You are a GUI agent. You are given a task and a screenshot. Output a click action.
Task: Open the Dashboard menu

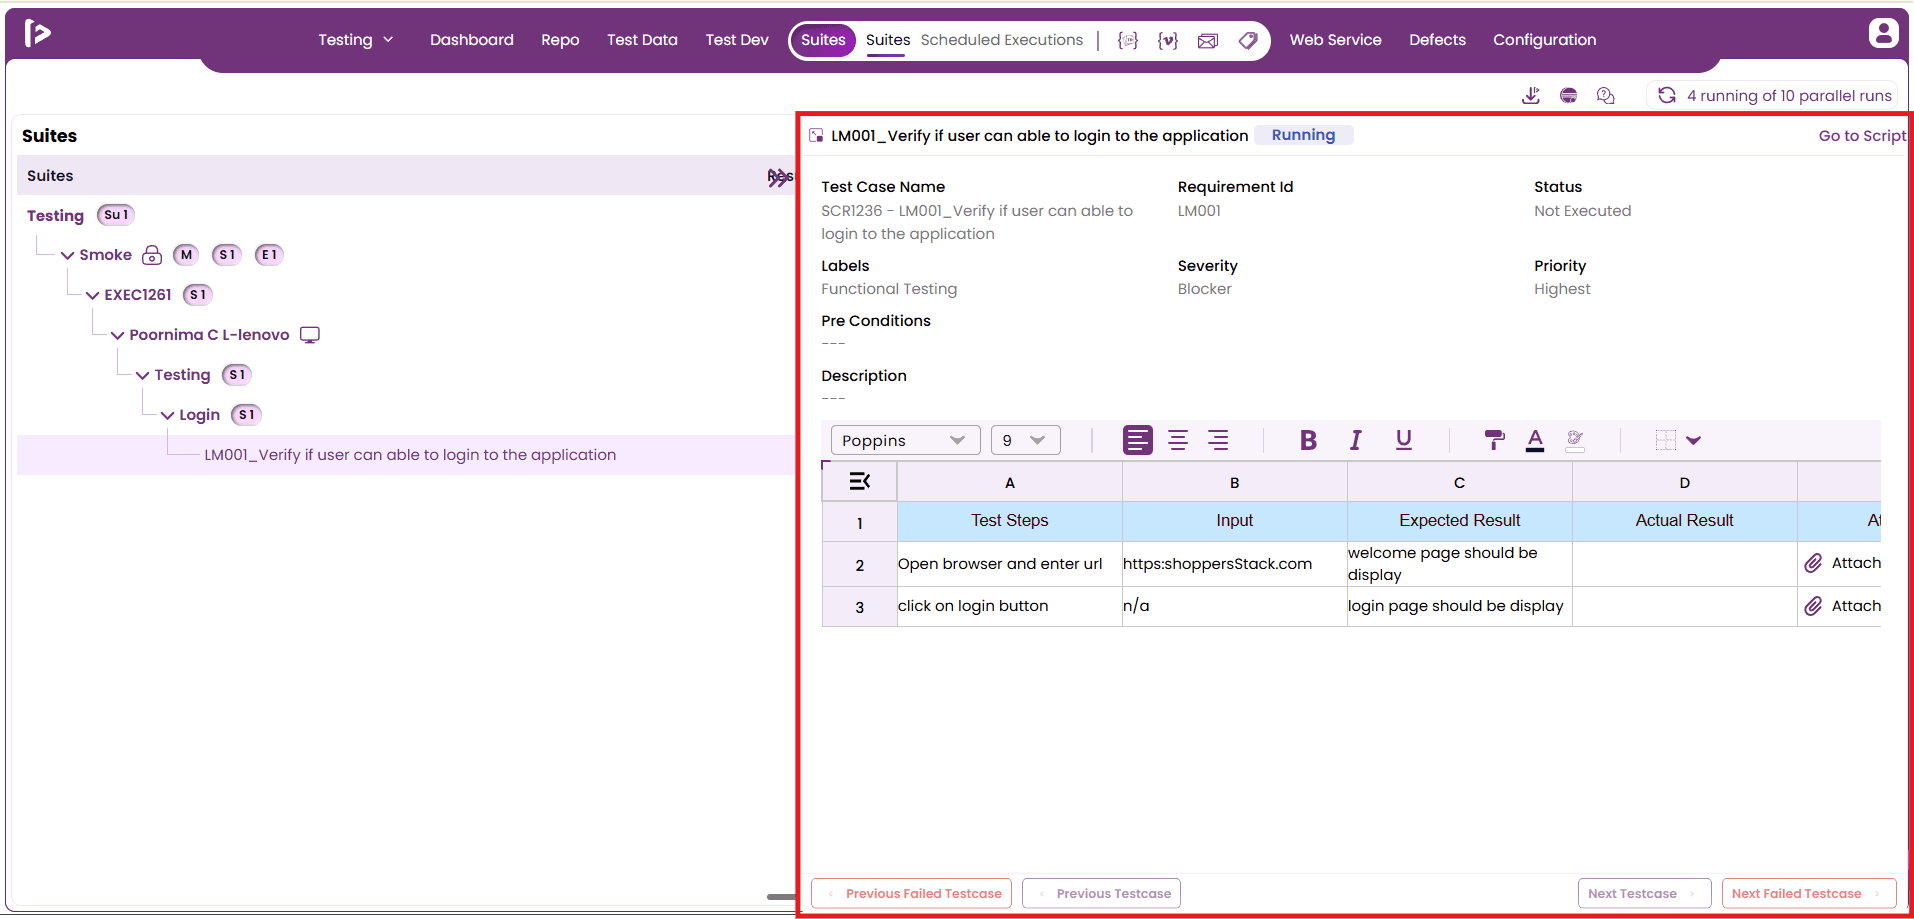(x=472, y=40)
